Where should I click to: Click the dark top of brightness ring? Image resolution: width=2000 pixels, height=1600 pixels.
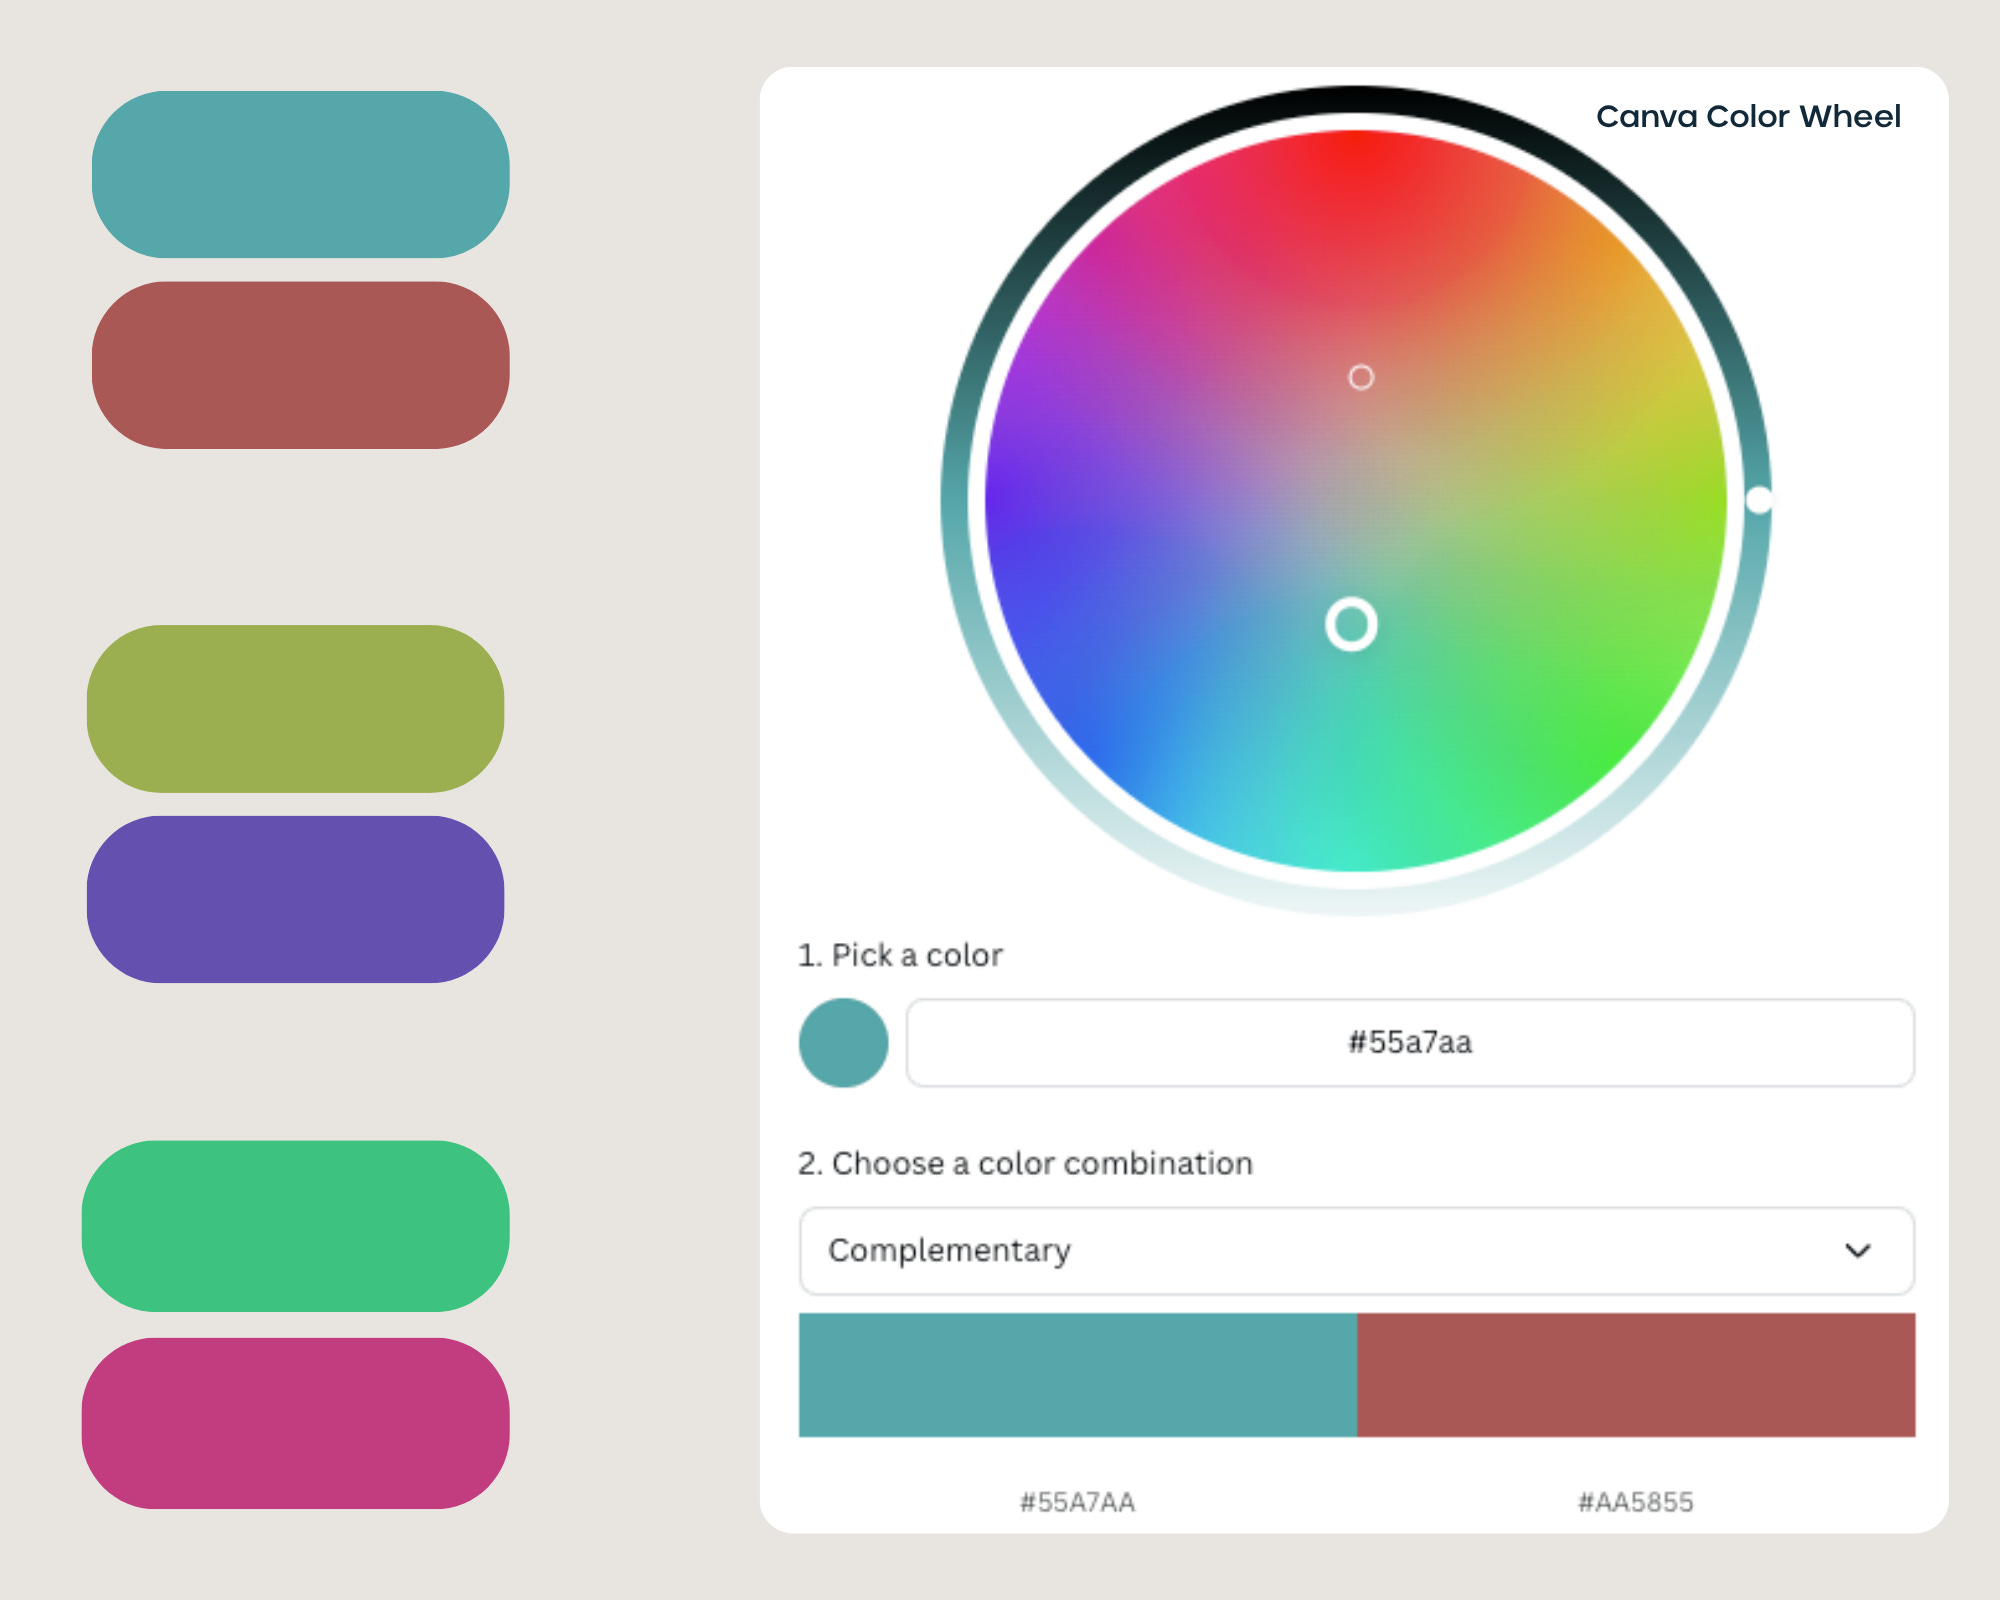click(x=1356, y=98)
